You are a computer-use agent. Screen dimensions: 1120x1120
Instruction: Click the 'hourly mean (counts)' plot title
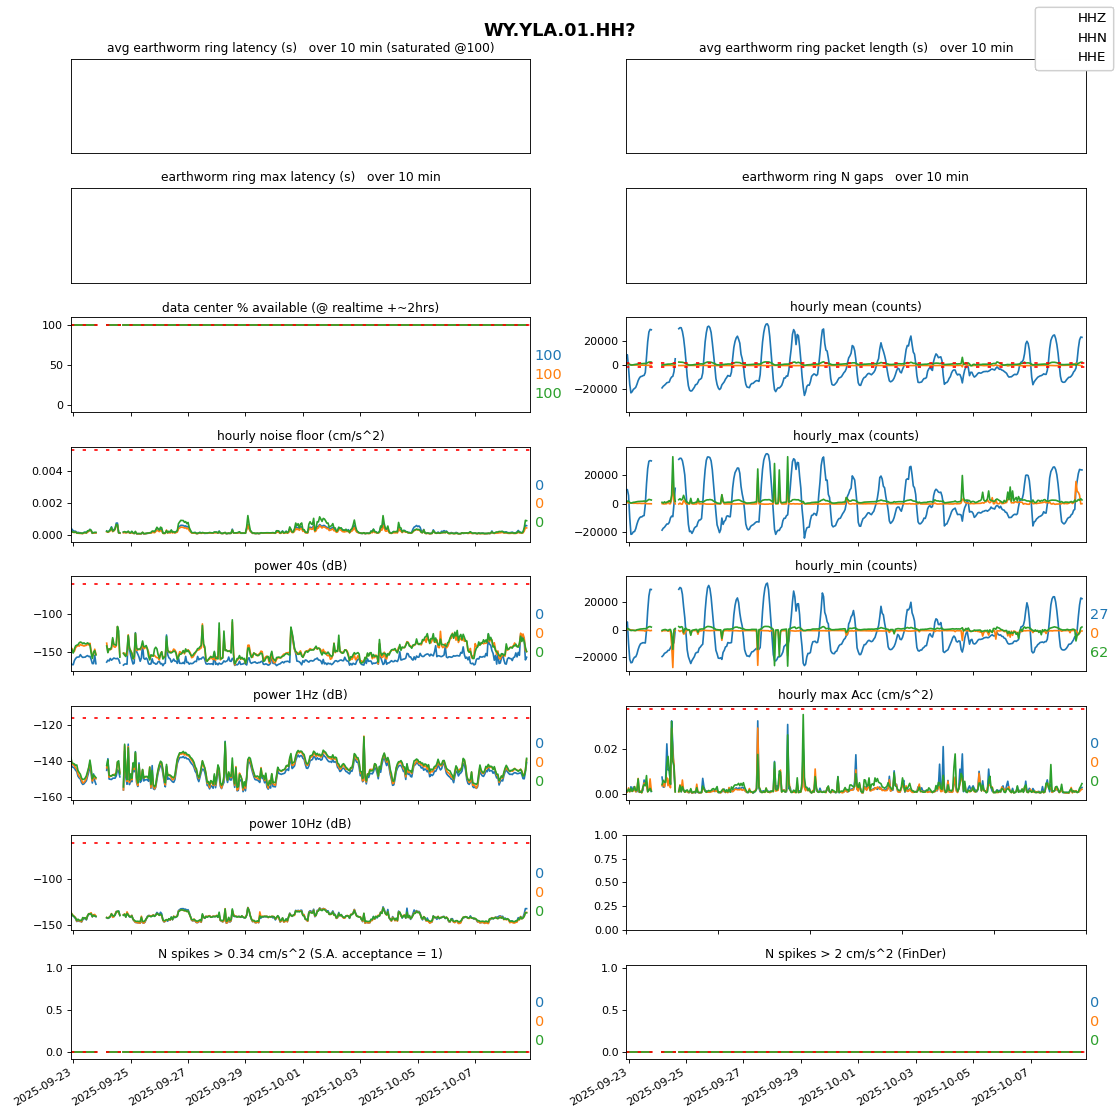[855, 307]
